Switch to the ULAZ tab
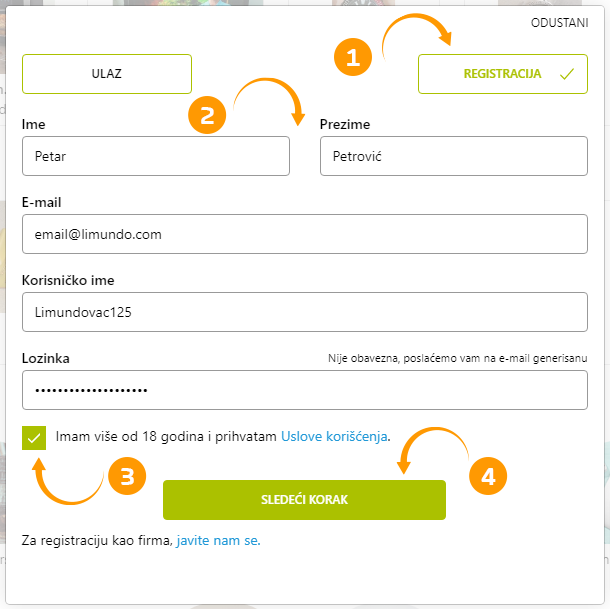Screen dimensions: 610x609 (107, 74)
